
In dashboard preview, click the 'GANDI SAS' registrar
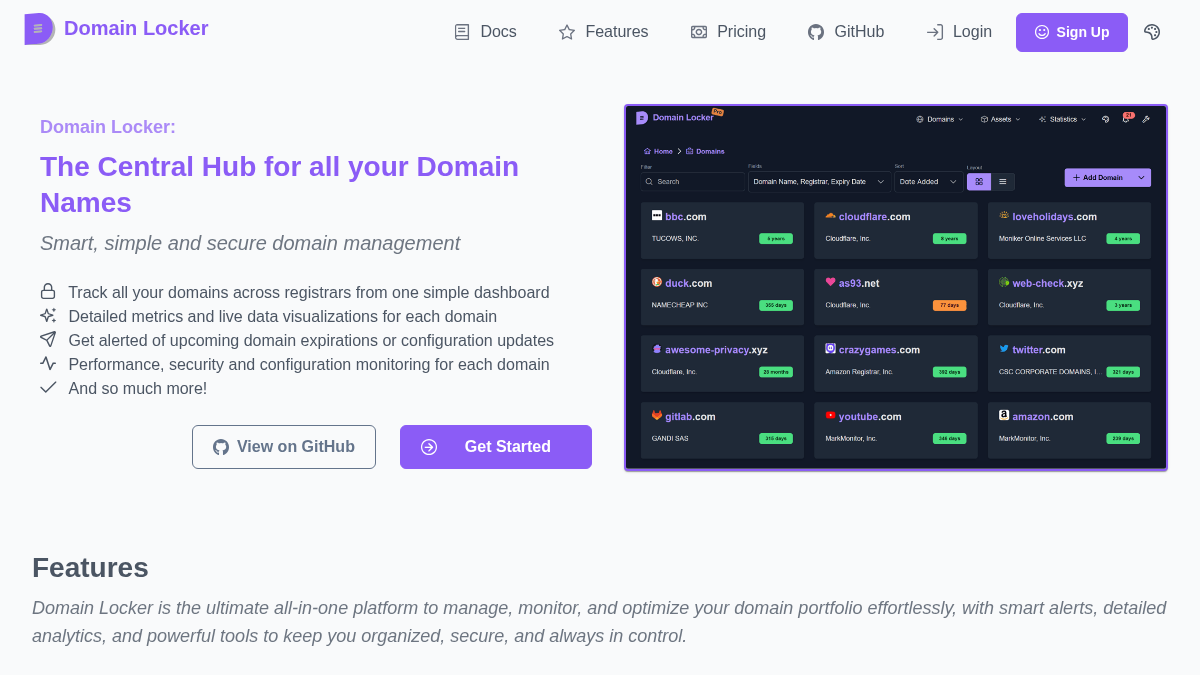670,438
